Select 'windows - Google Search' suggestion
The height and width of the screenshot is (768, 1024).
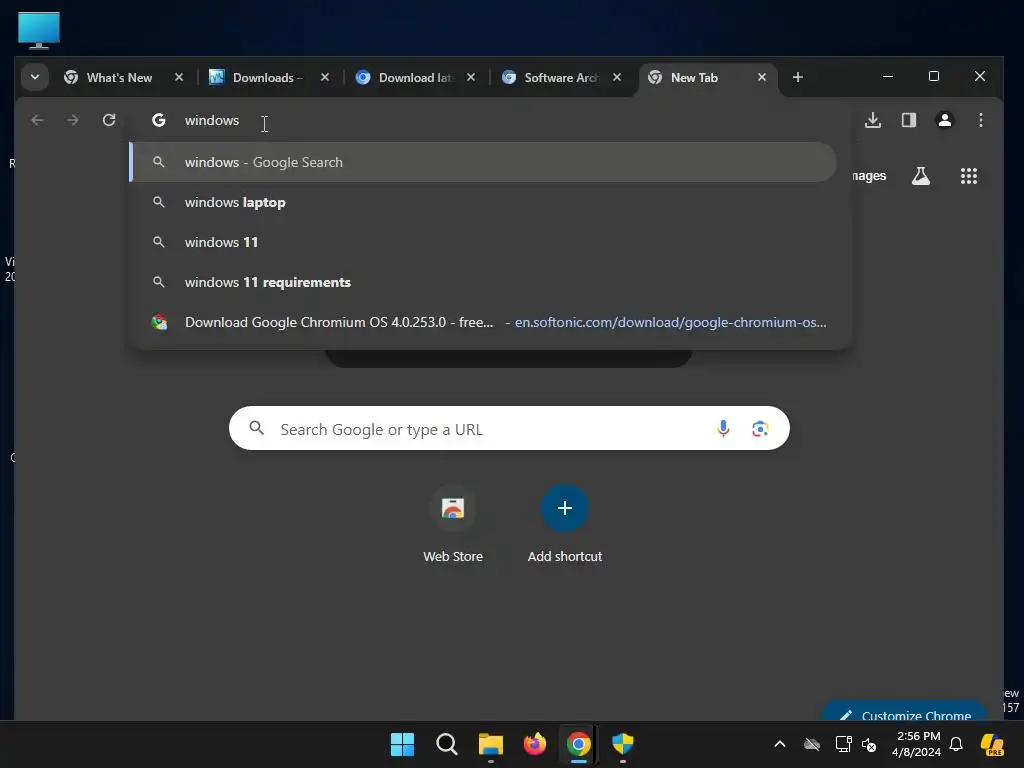pyautogui.click(x=483, y=162)
